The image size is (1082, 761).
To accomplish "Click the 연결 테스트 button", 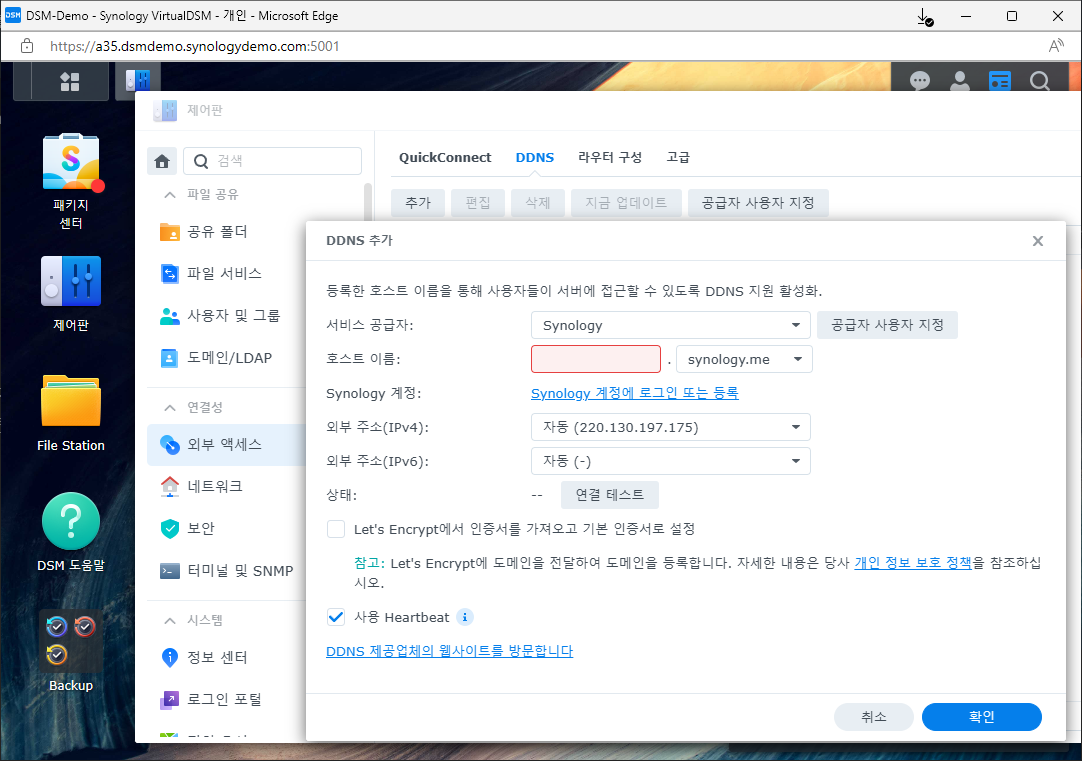I will pyautogui.click(x=610, y=495).
